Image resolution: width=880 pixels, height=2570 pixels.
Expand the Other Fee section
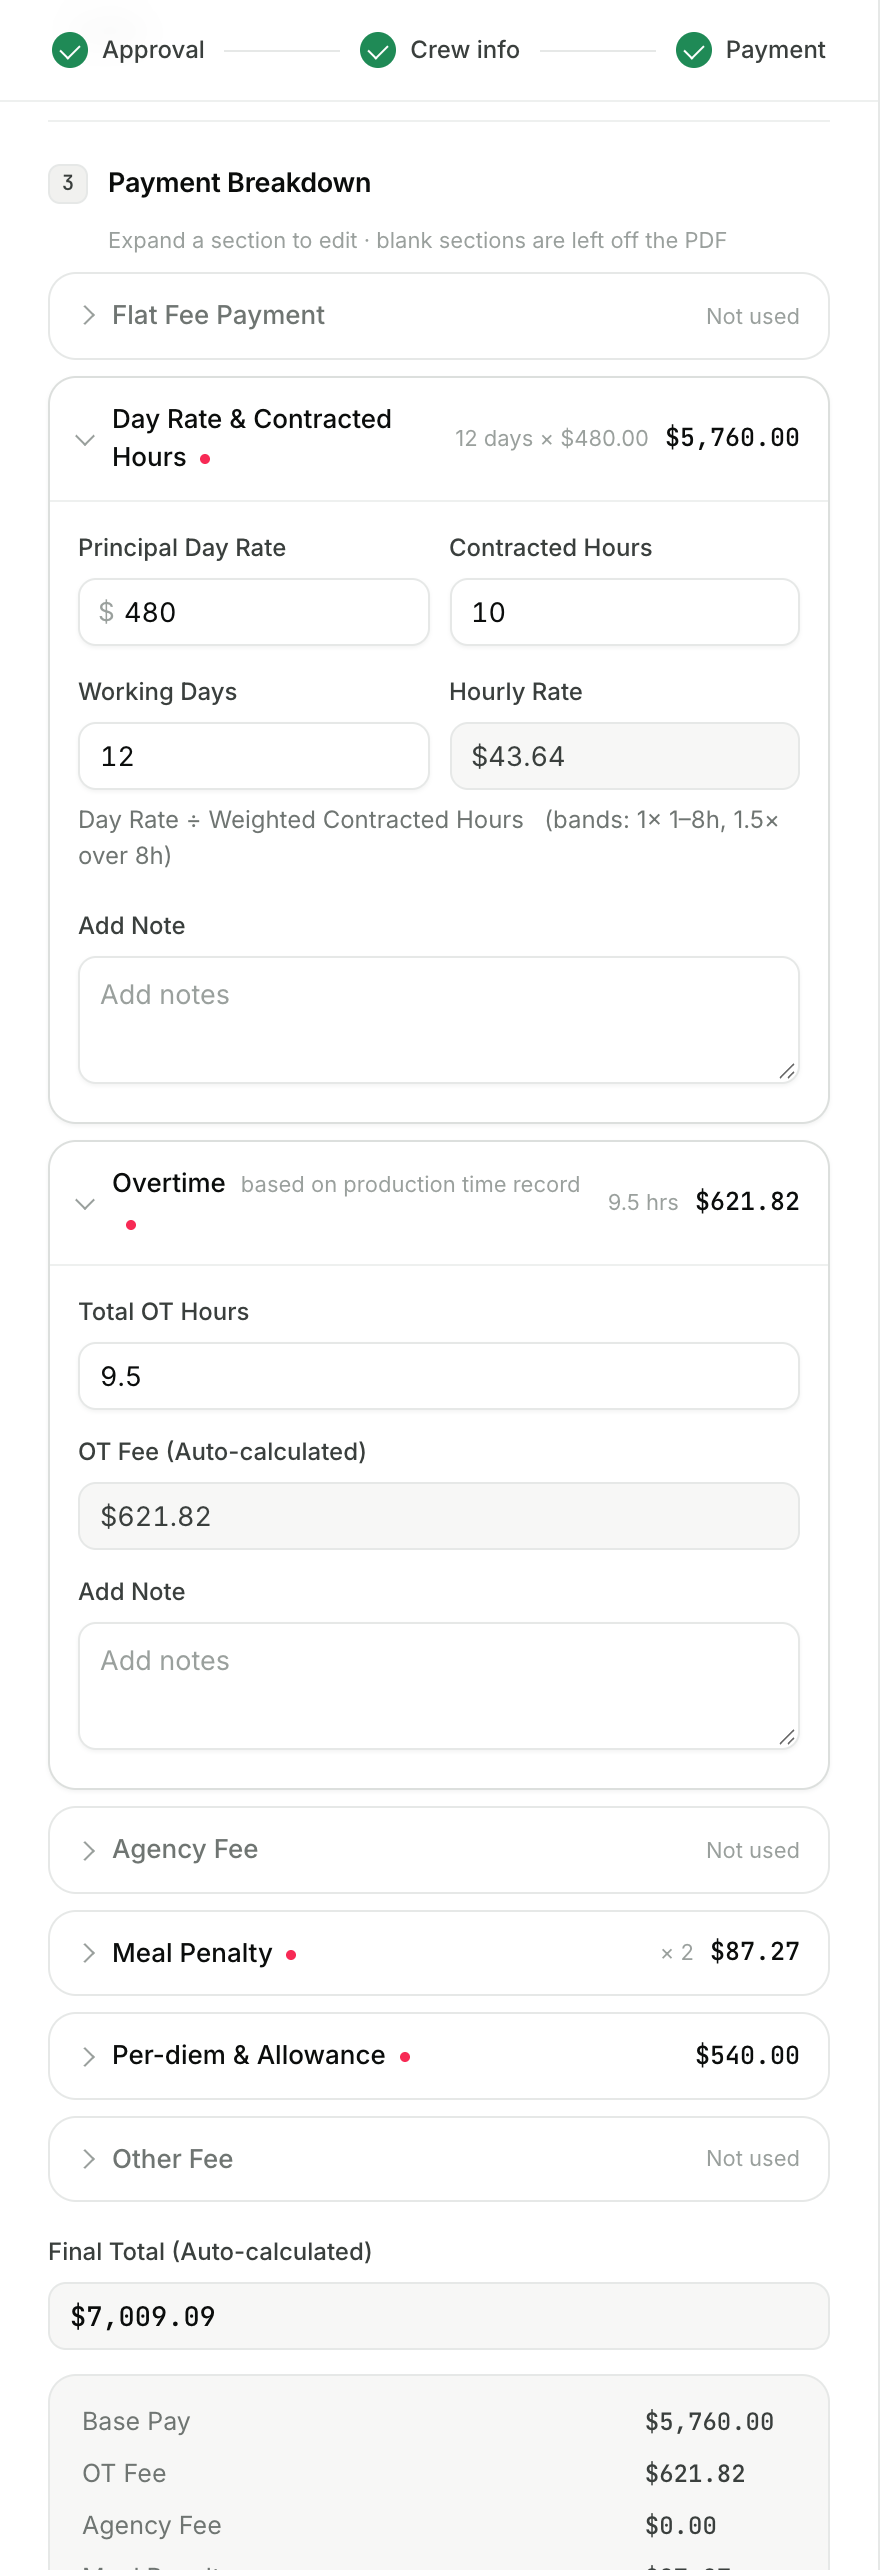(439, 2159)
